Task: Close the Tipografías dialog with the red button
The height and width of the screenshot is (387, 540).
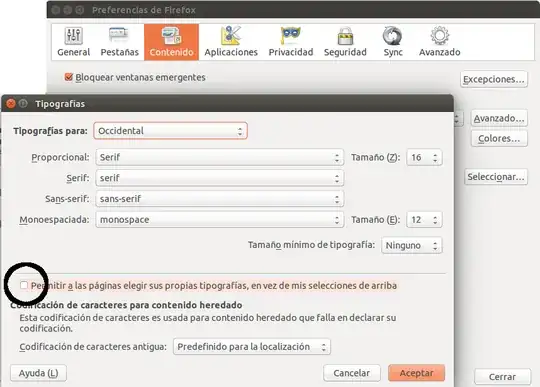Action: pyautogui.click(x=11, y=103)
